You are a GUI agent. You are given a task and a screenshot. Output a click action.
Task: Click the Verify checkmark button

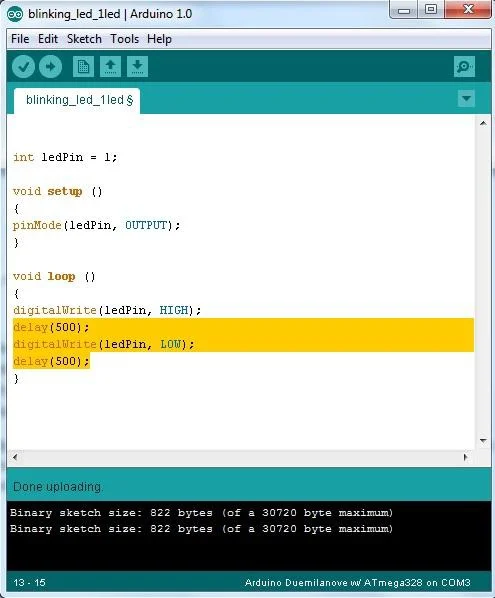(x=24, y=67)
